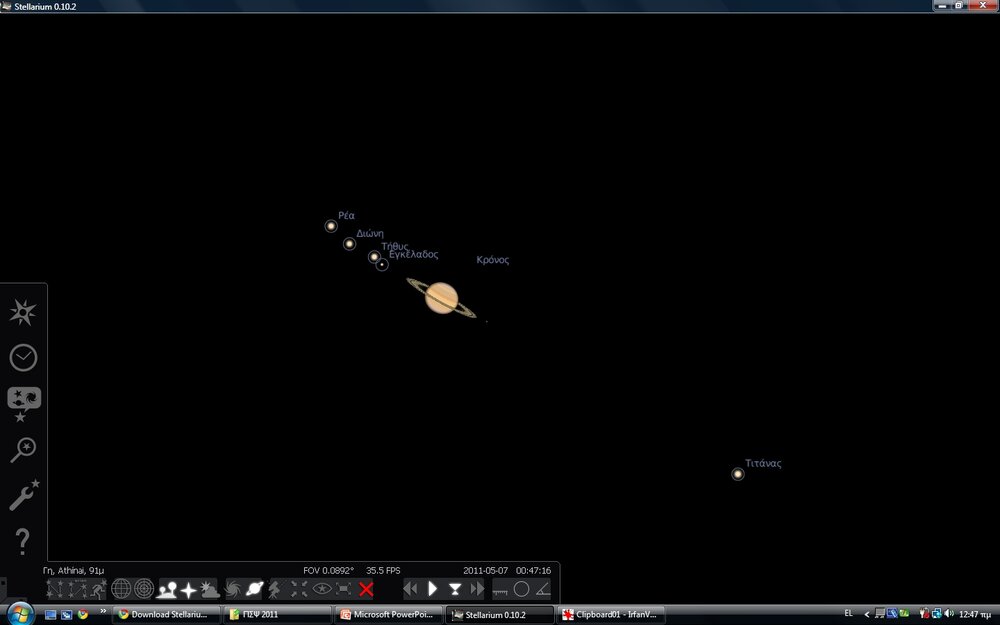Screen dimensions: 1000x625
Task: Open the Date/Time window clock icon
Action: pyautogui.click(x=22, y=357)
